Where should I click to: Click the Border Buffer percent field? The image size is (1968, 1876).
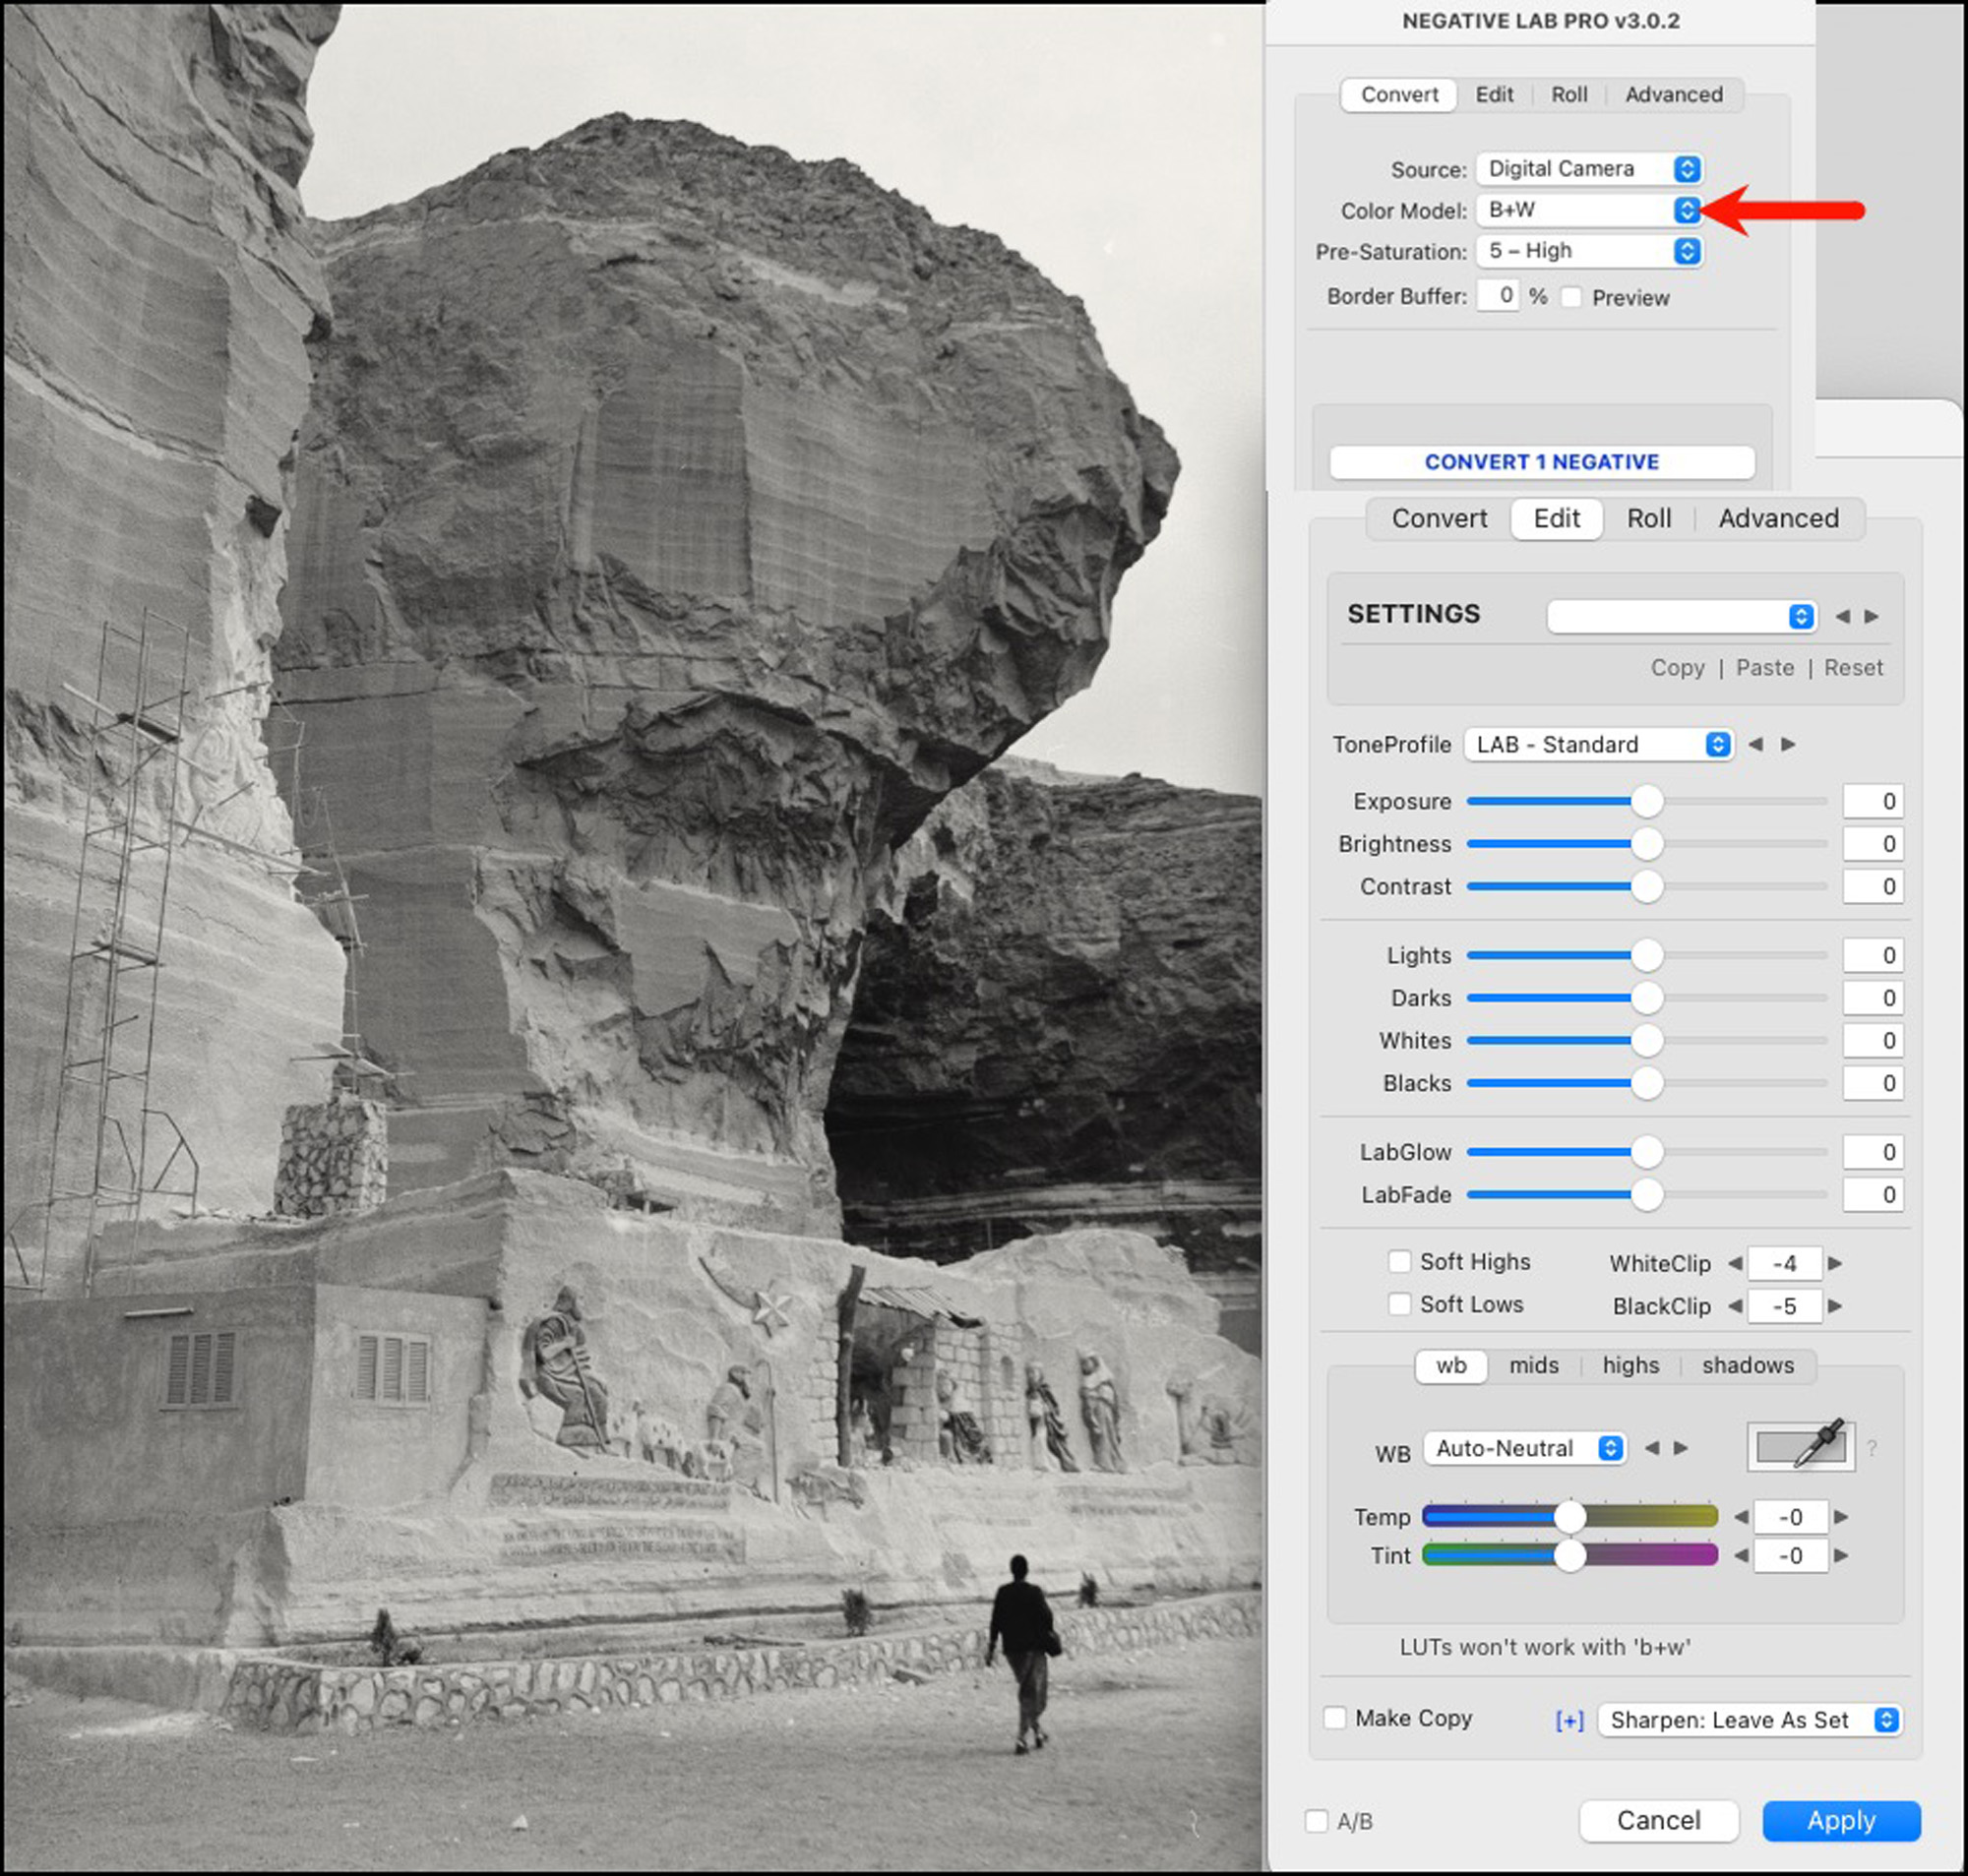pos(1497,296)
